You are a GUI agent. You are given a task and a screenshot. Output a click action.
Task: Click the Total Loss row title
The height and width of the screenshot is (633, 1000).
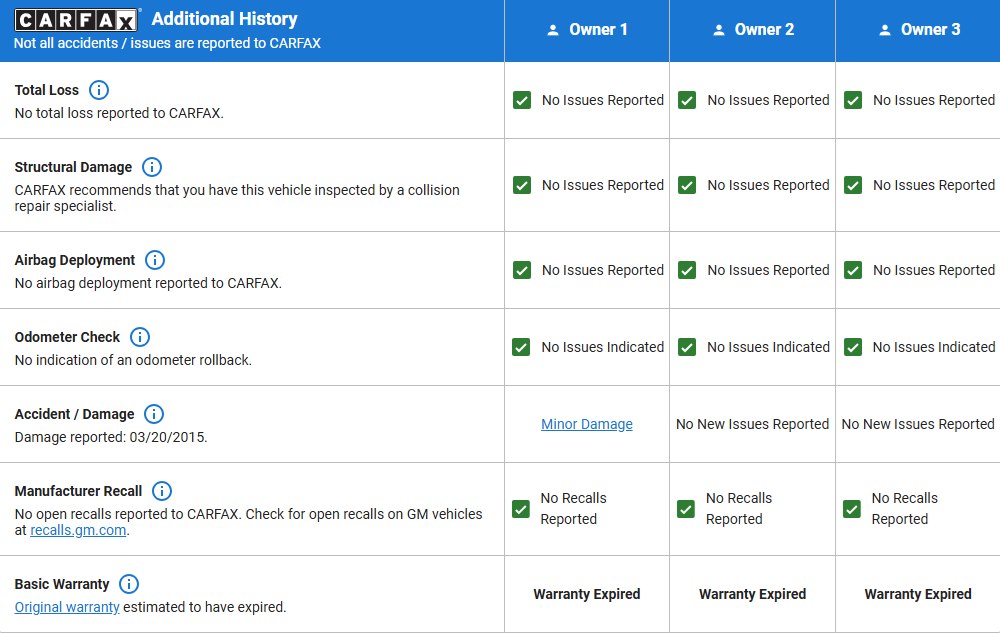pos(47,90)
